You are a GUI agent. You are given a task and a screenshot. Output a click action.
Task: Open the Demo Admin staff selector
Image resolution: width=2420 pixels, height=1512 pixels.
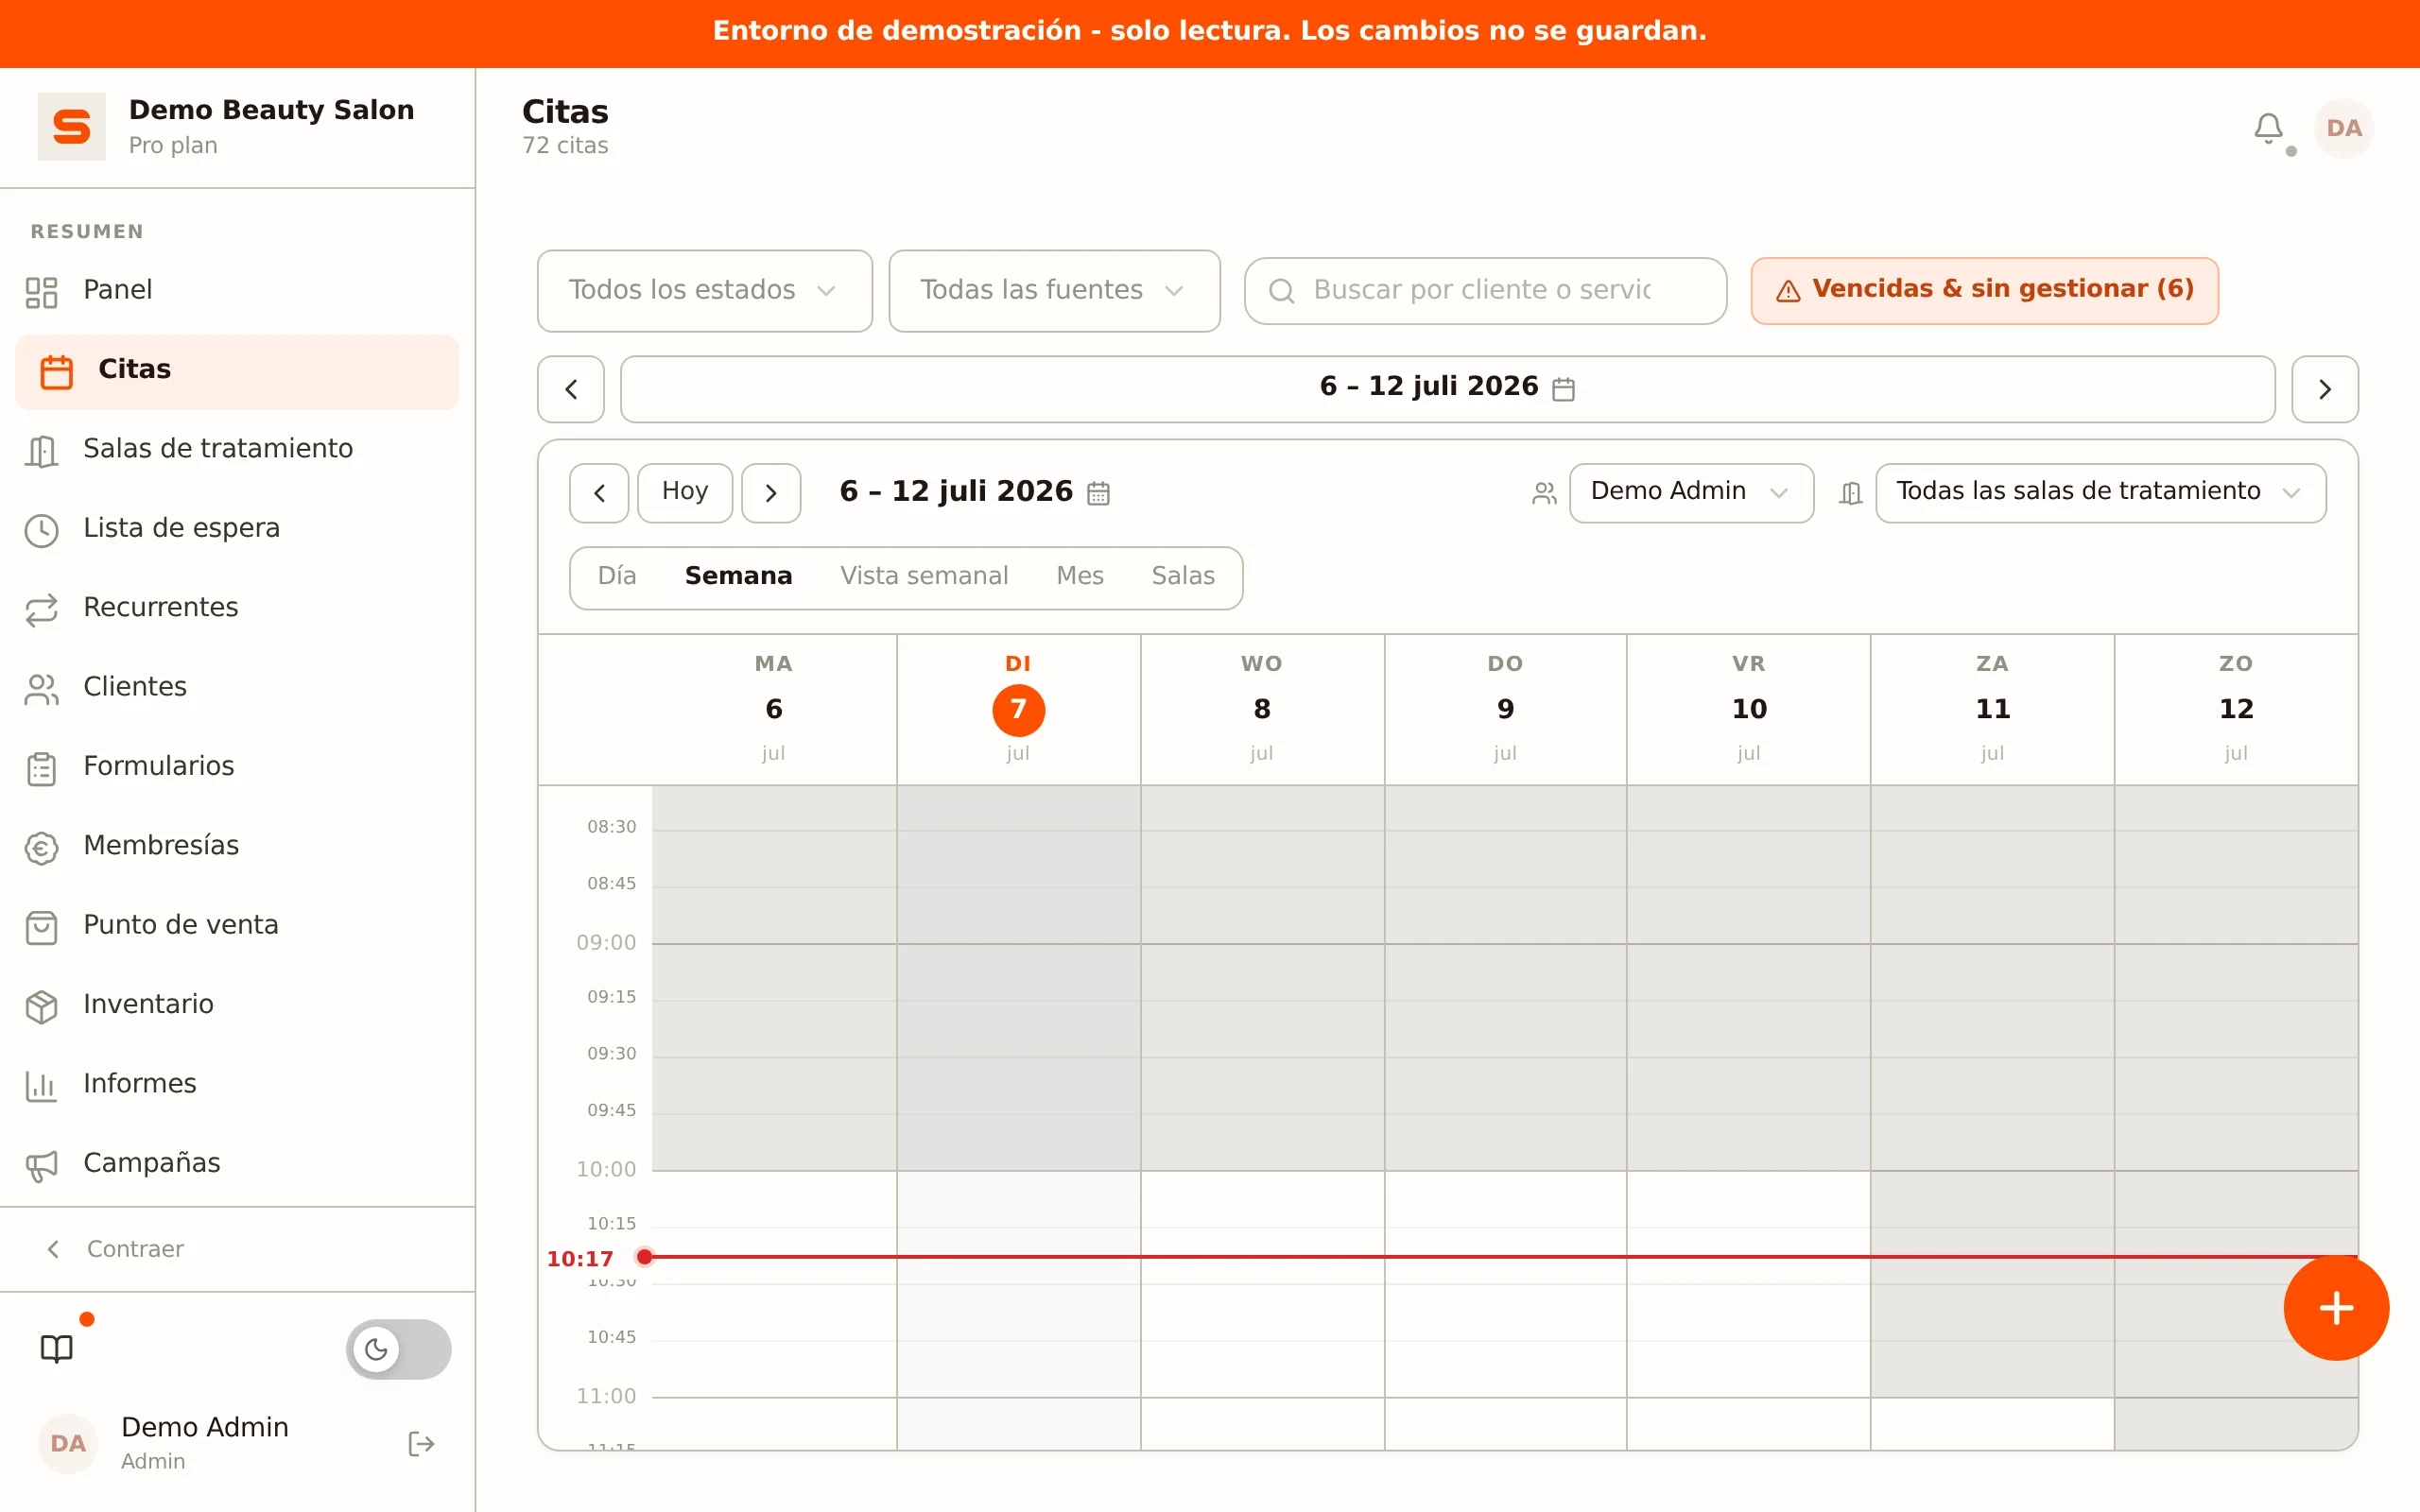click(1690, 492)
